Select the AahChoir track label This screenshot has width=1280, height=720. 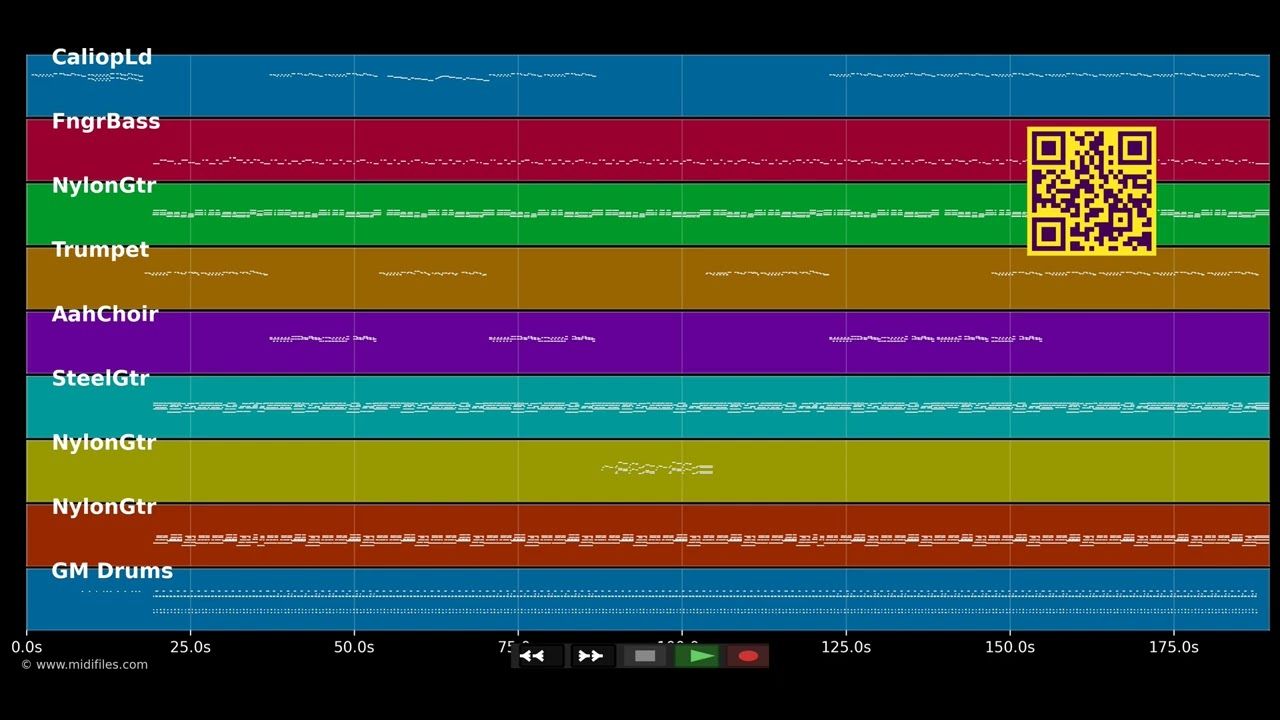point(105,314)
